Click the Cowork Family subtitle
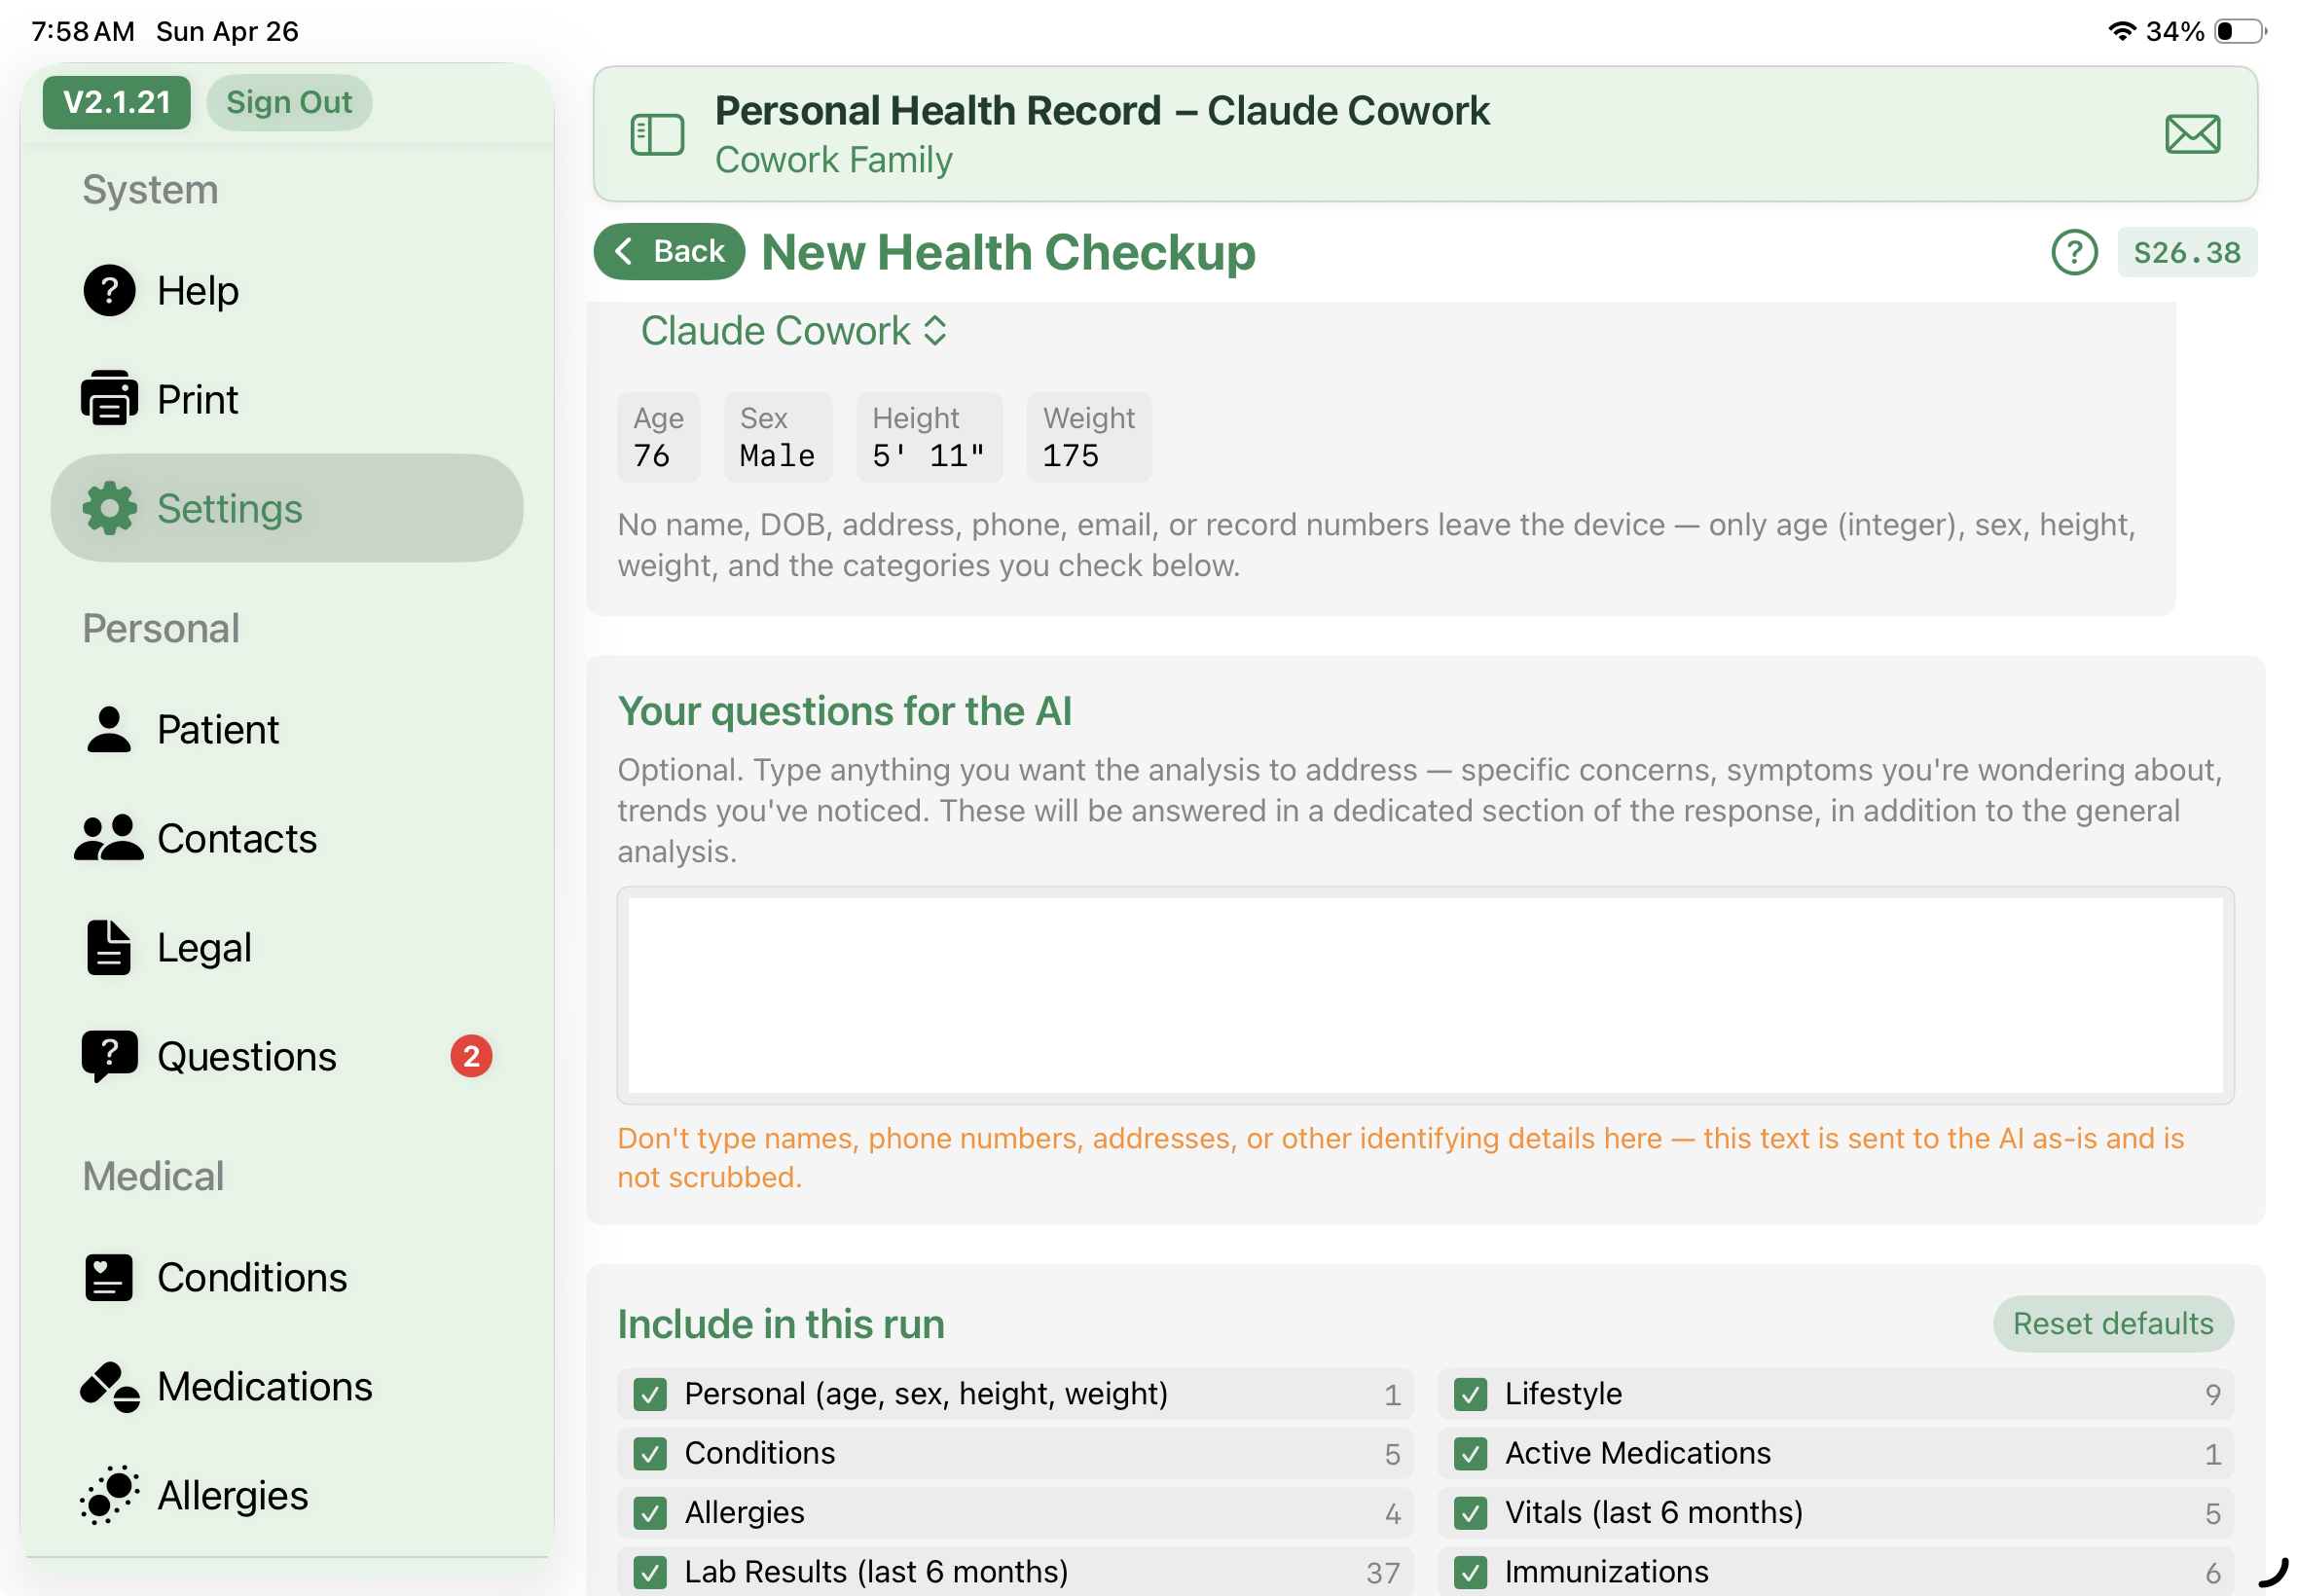 [834, 160]
